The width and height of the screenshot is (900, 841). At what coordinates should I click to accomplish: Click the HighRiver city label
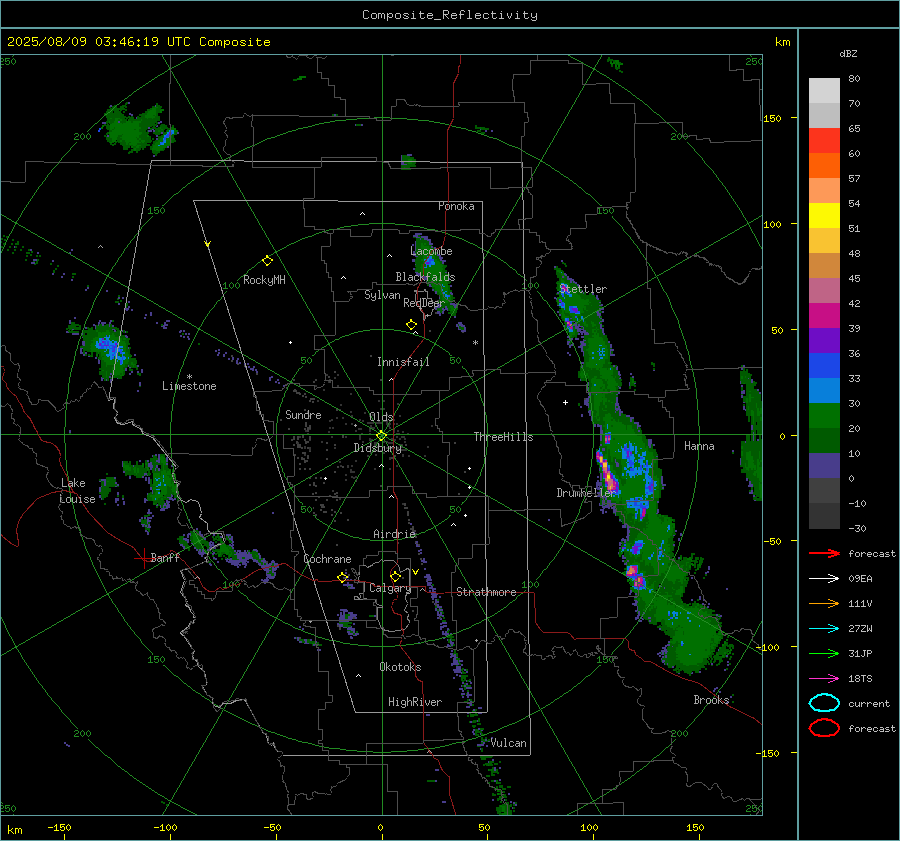(x=415, y=702)
